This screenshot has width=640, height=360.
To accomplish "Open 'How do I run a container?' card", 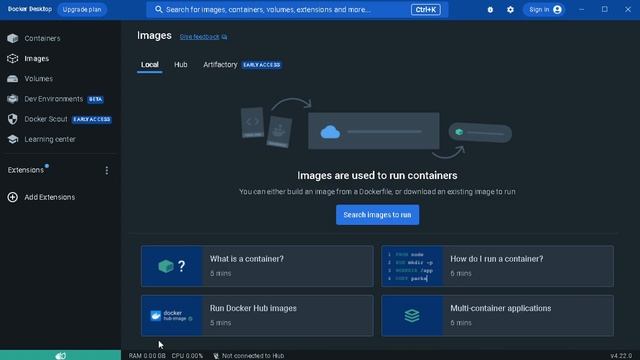I will coord(497,266).
